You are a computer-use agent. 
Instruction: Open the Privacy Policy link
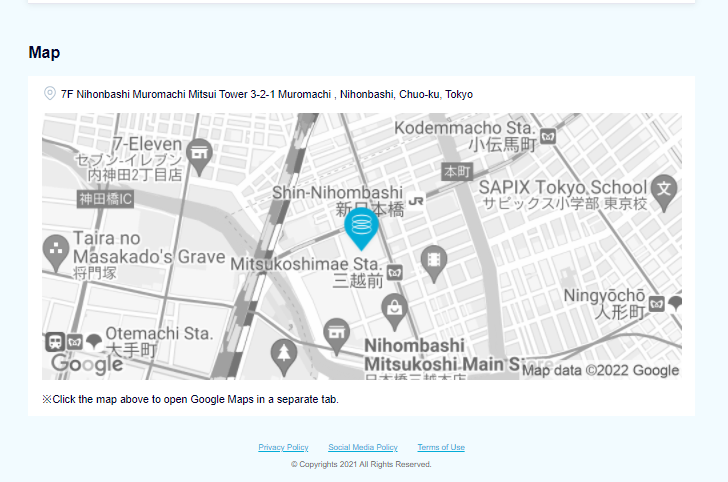(x=283, y=447)
